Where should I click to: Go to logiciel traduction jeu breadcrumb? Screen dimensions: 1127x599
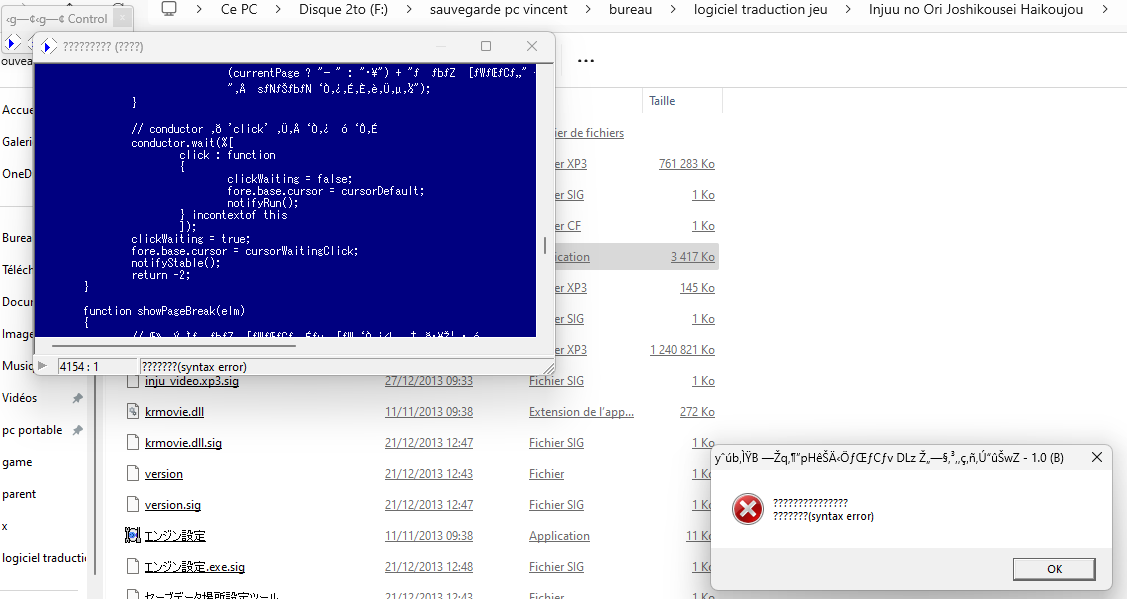[x=760, y=9]
